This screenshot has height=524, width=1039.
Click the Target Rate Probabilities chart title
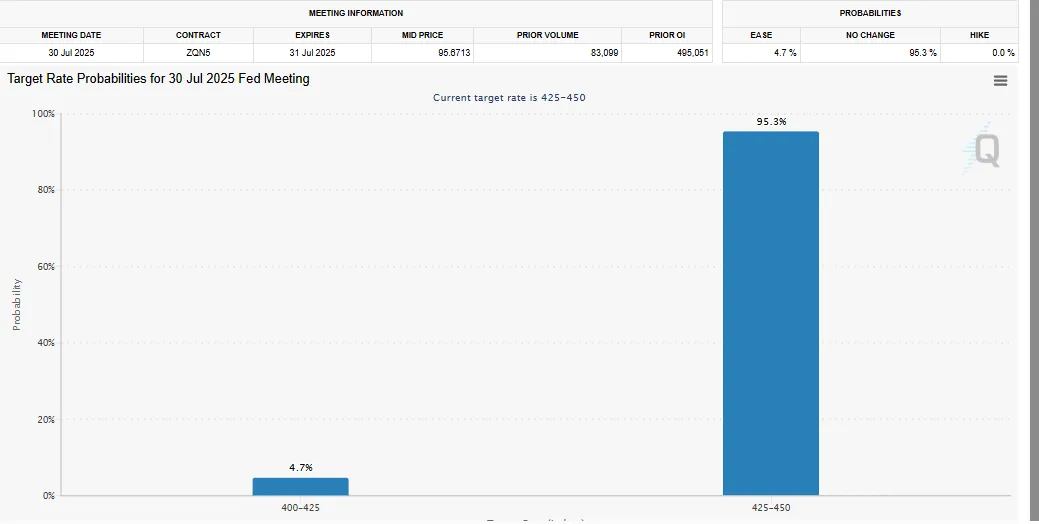point(158,78)
